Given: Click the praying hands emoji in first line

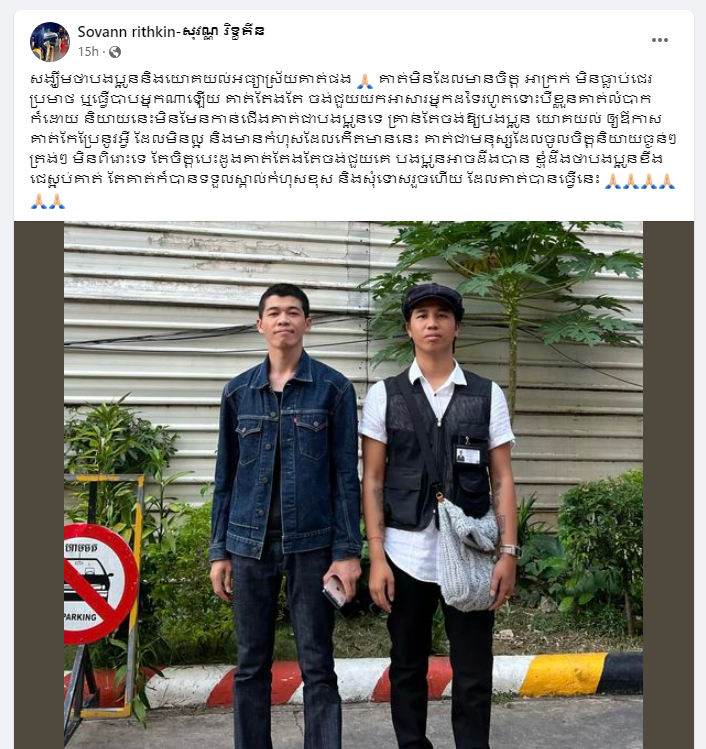Looking at the screenshot, I should point(364,80).
